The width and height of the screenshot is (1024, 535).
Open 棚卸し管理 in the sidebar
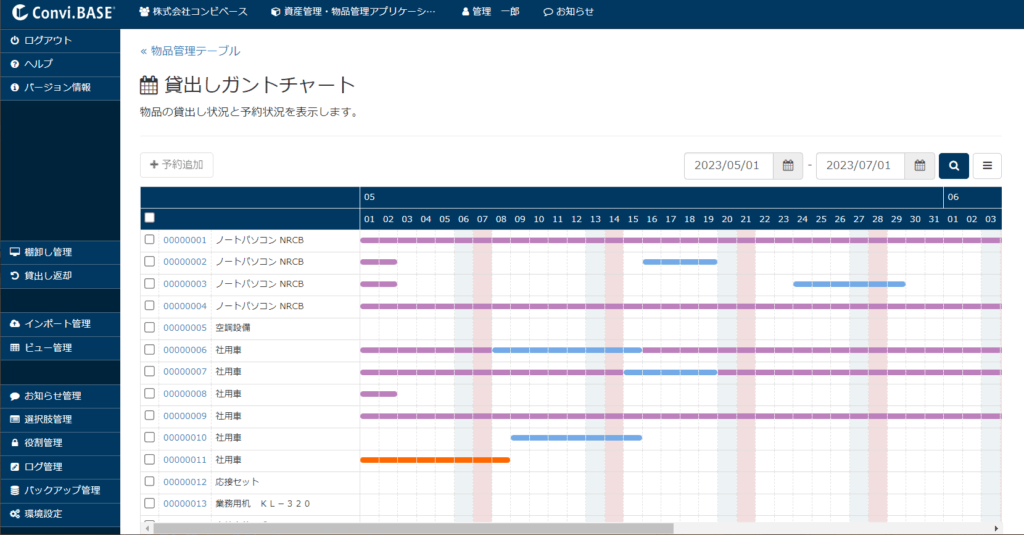tap(48, 252)
